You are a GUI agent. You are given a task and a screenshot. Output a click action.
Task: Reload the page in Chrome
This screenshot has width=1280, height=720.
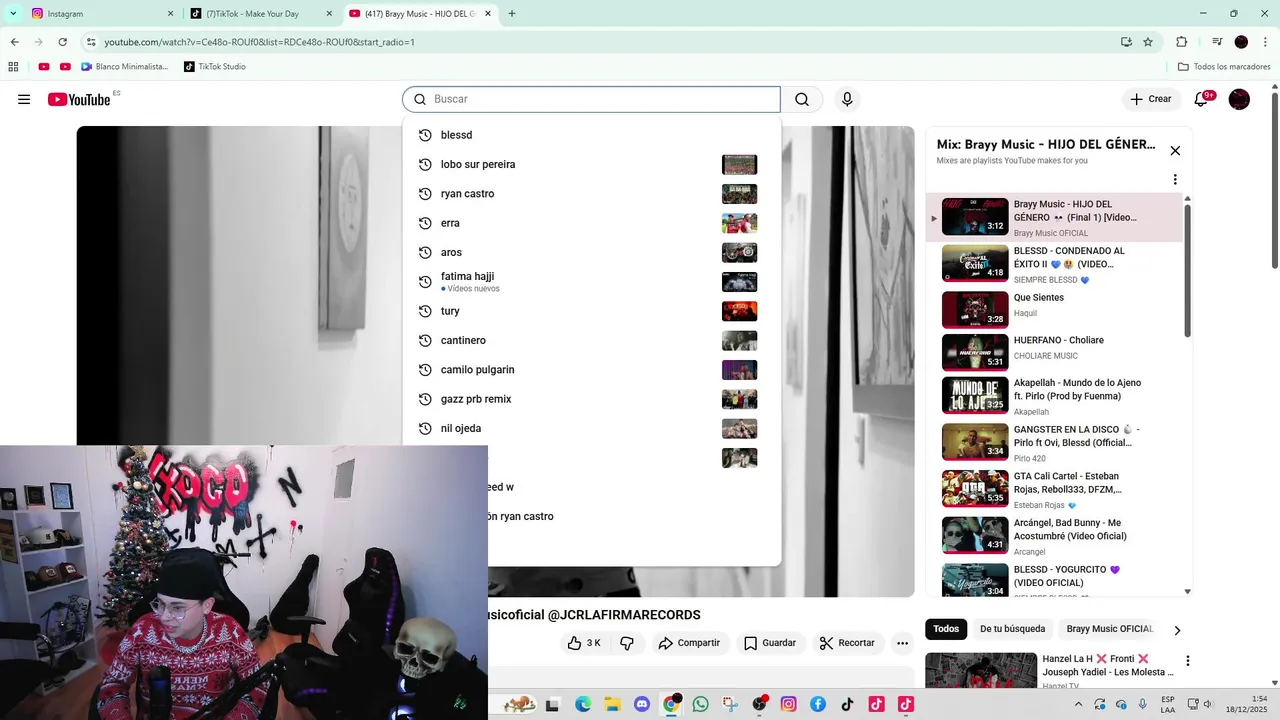coord(62,42)
